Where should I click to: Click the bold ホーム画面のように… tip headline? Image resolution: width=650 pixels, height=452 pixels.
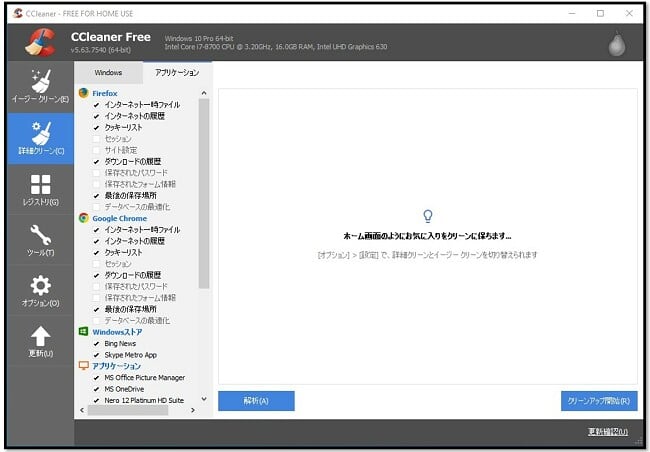pyautogui.click(x=427, y=236)
